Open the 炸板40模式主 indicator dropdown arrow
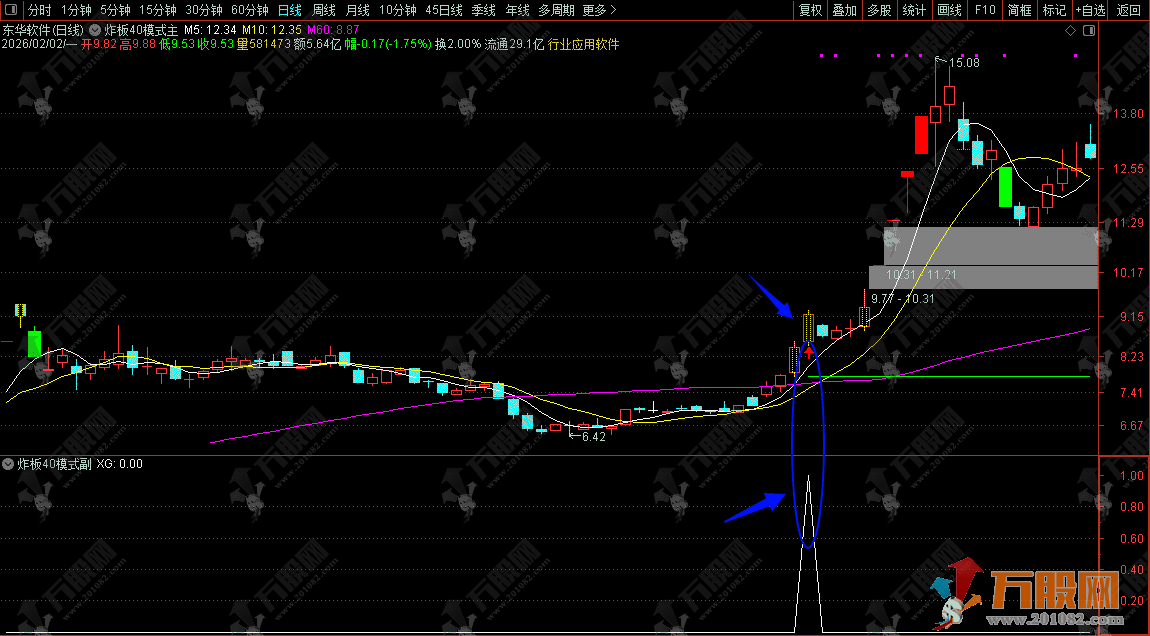The height and width of the screenshot is (636, 1150). tap(95, 30)
